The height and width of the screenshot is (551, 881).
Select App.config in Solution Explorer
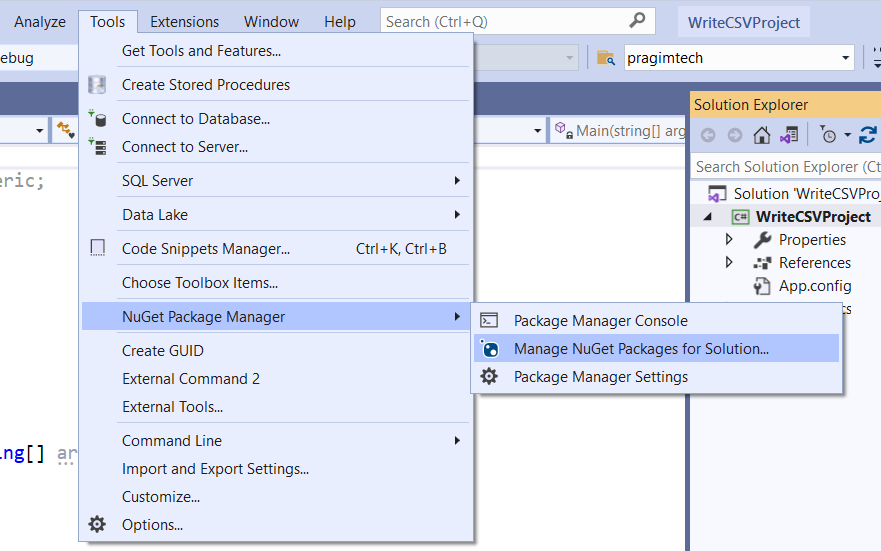click(815, 286)
